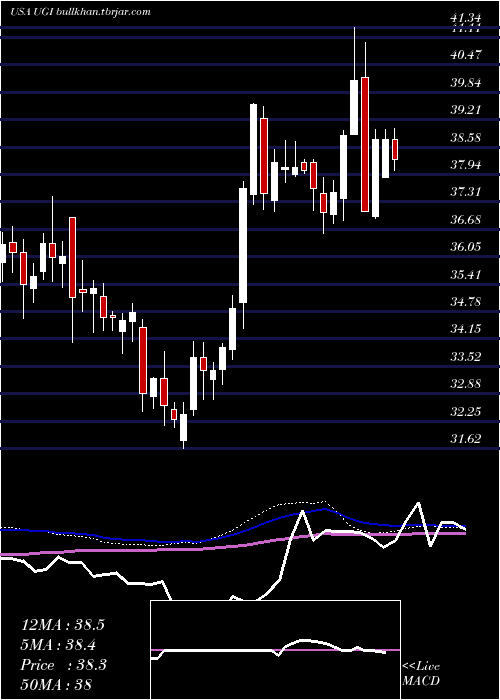Click the '<<Live MACD' label
The width and height of the screenshot is (500, 700).
421,674
